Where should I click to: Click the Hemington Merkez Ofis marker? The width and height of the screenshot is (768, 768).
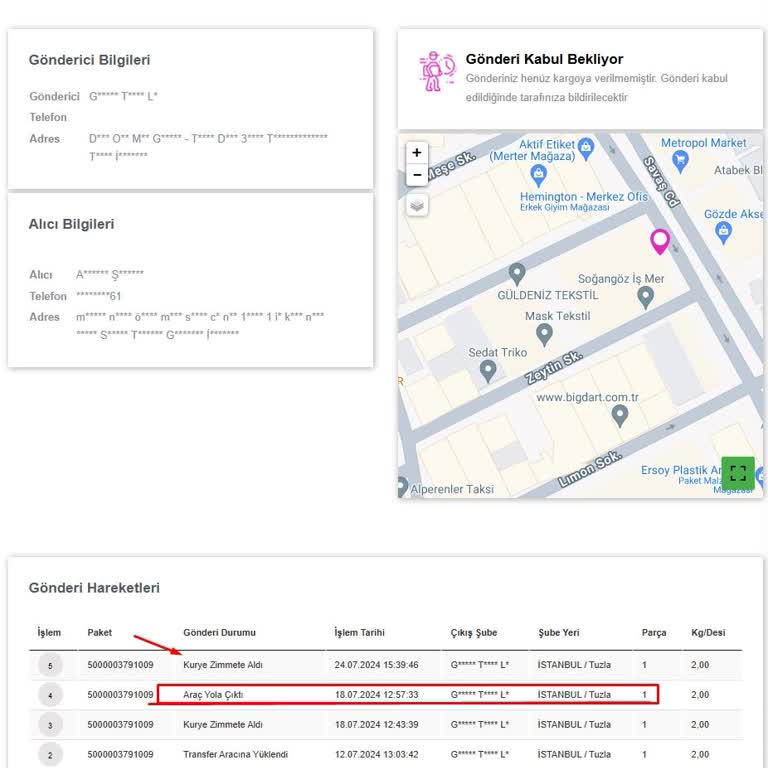539,176
